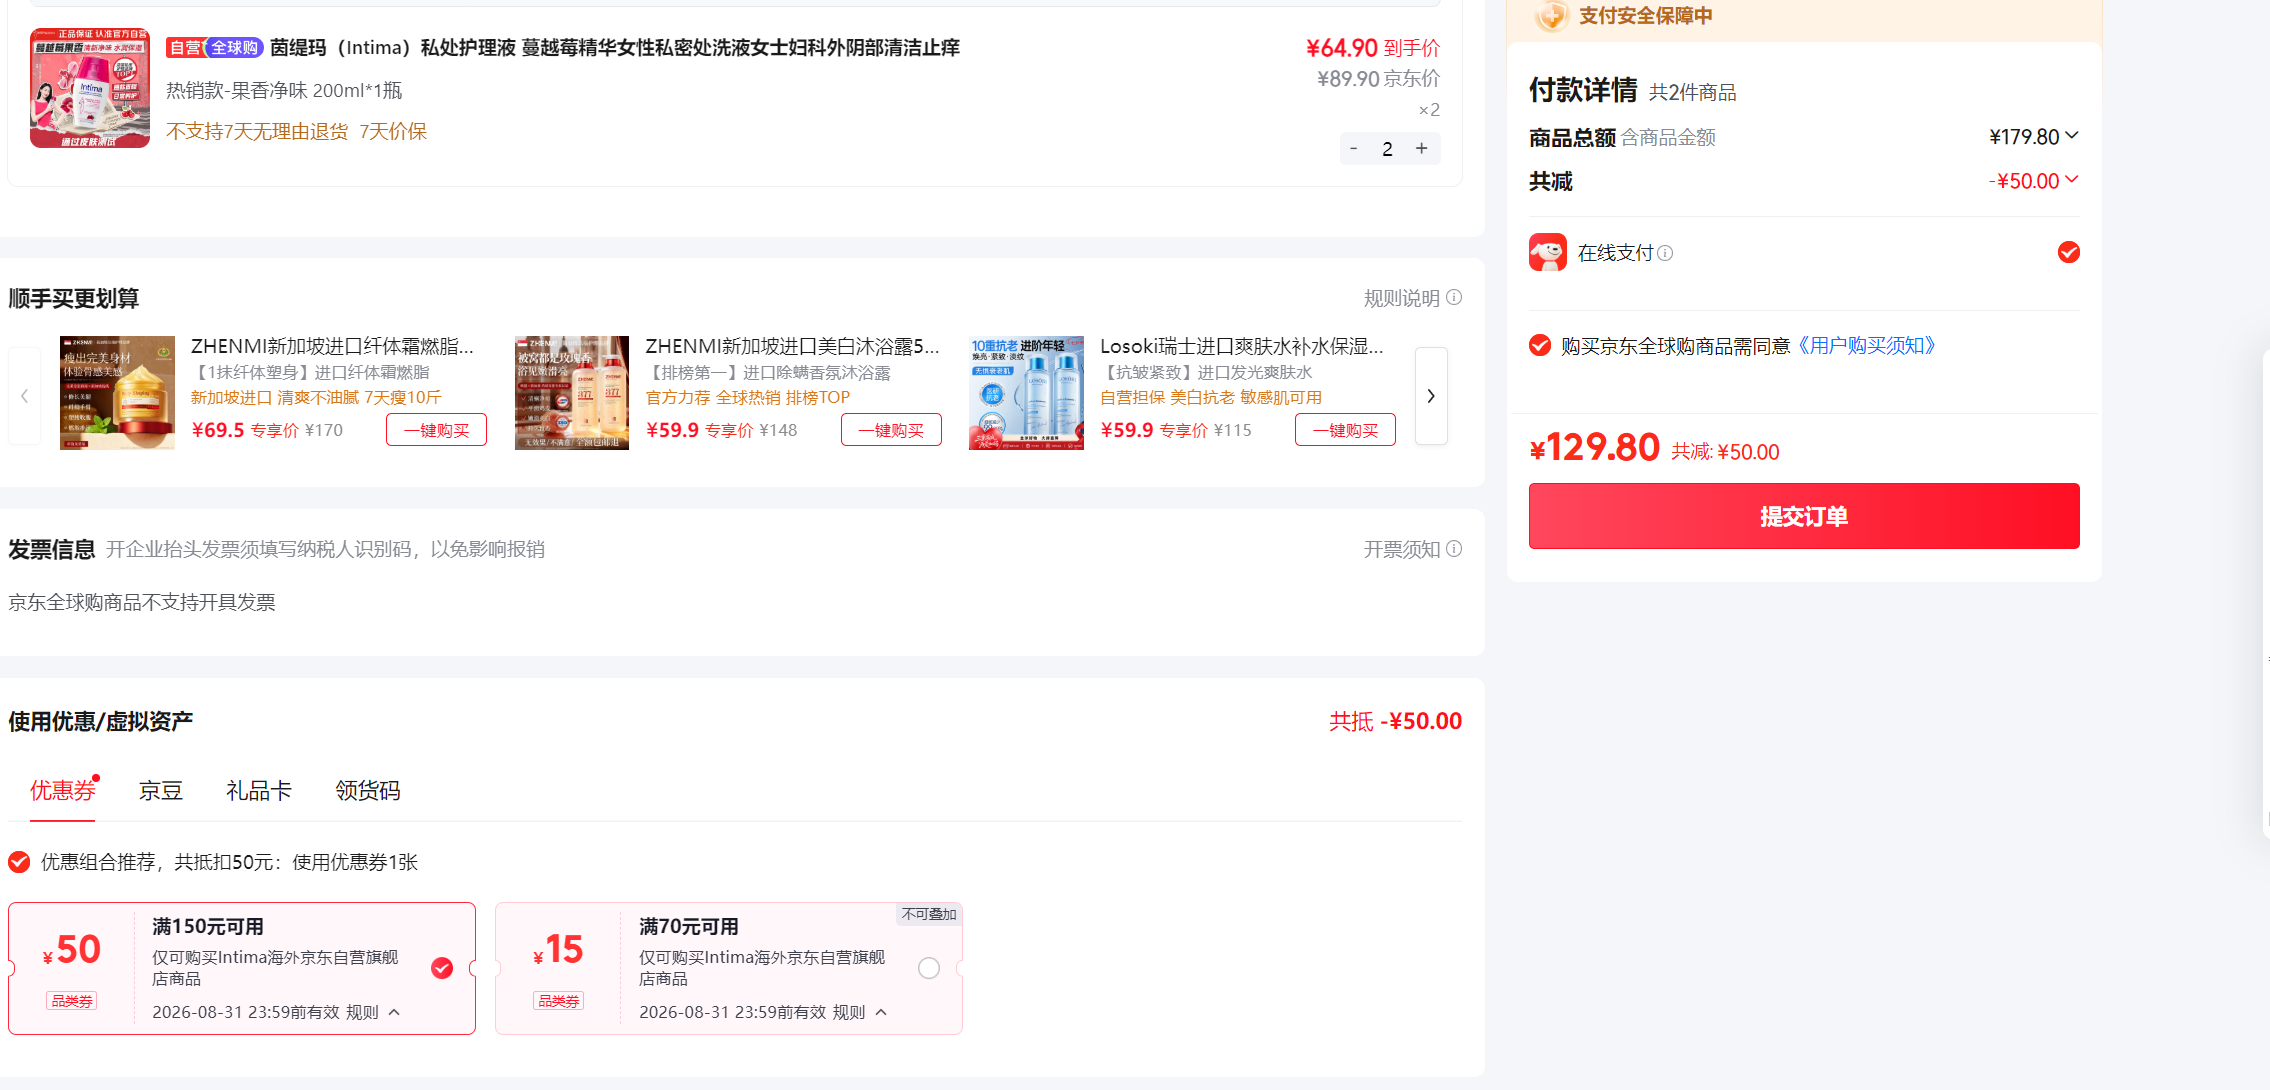Switch to the 优惠券 tab
Viewport: 2270px width, 1090px height.
tap(62, 790)
